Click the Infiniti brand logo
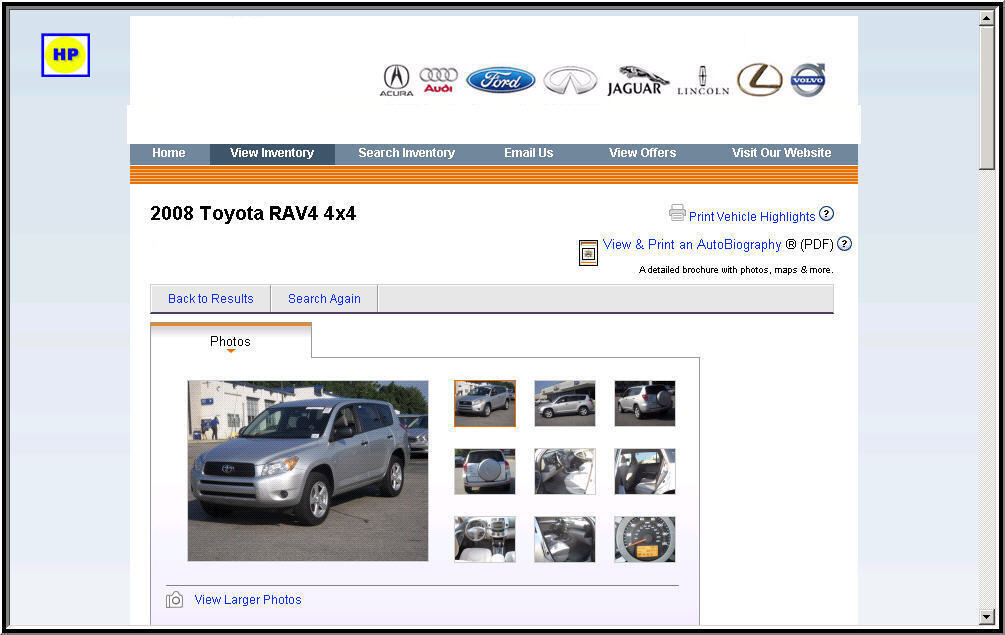1005x635 pixels. pos(570,81)
